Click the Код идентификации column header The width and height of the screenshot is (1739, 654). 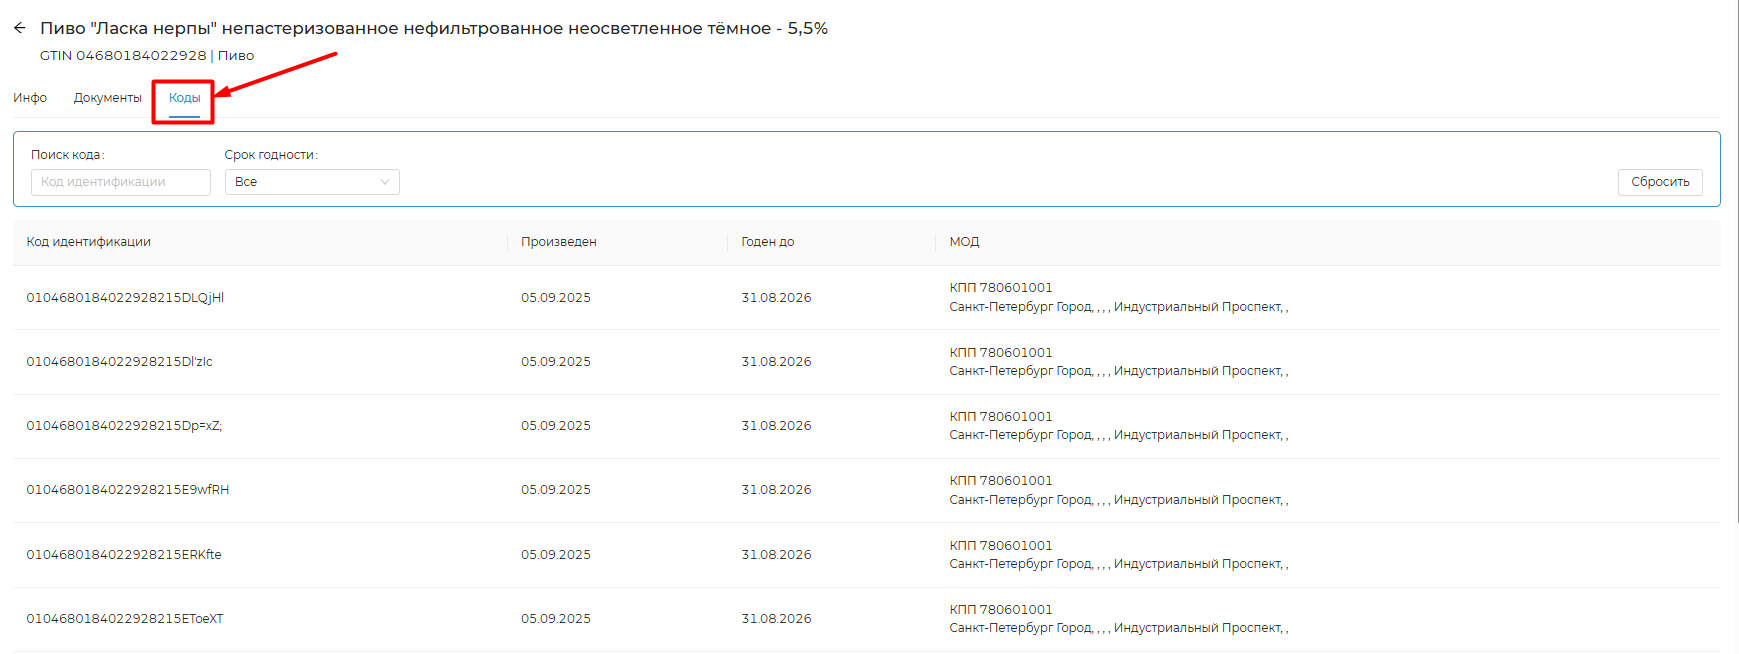[x=89, y=242]
